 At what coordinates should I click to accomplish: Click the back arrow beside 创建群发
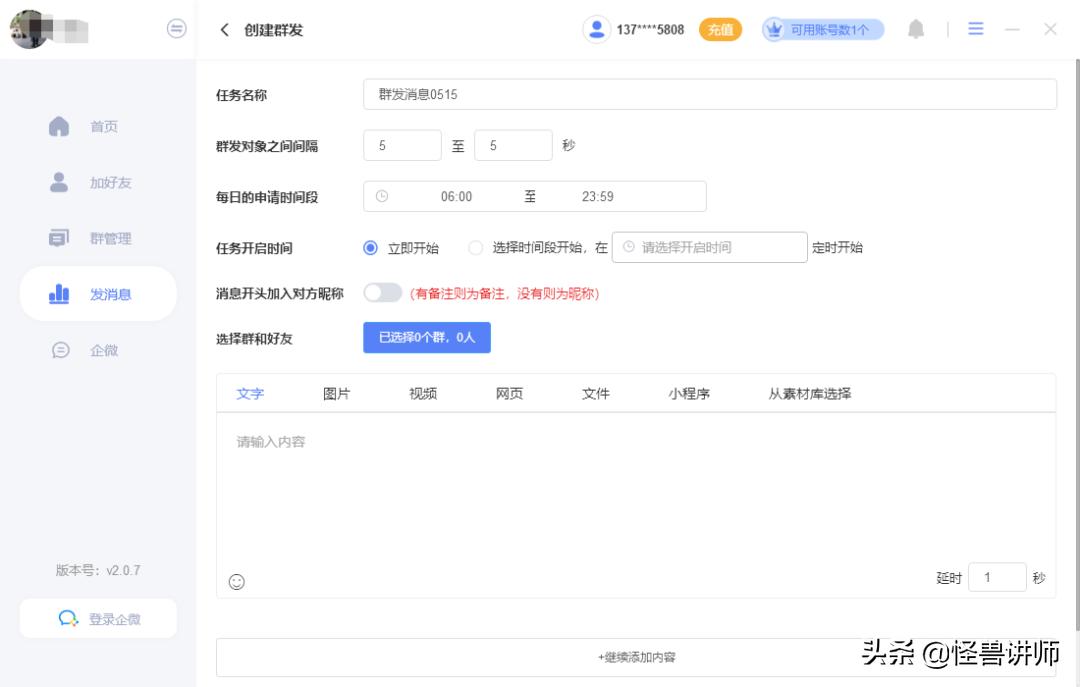pyautogui.click(x=224, y=30)
